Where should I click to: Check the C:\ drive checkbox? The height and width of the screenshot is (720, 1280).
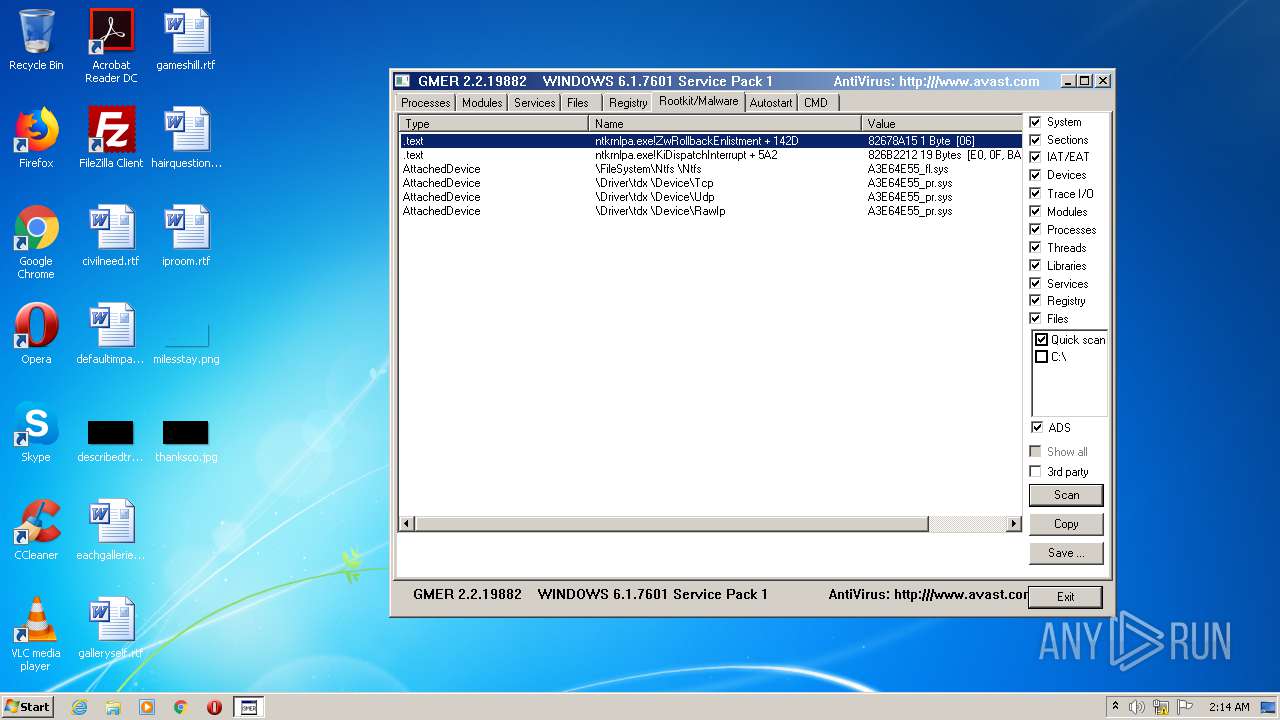(x=1042, y=357)
